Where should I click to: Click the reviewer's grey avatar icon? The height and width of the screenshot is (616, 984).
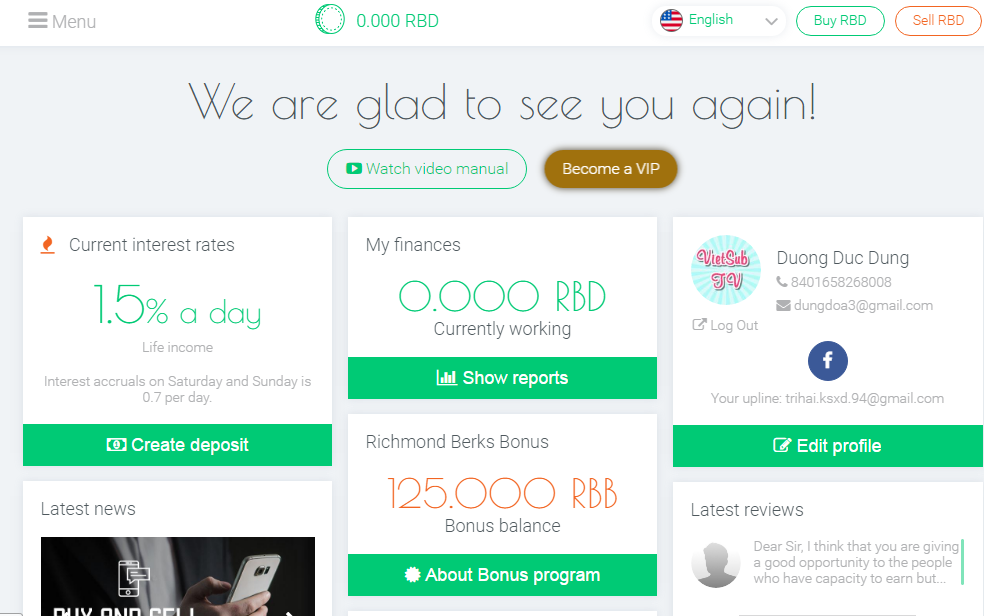pyautogui.click(x=716, y=564)
